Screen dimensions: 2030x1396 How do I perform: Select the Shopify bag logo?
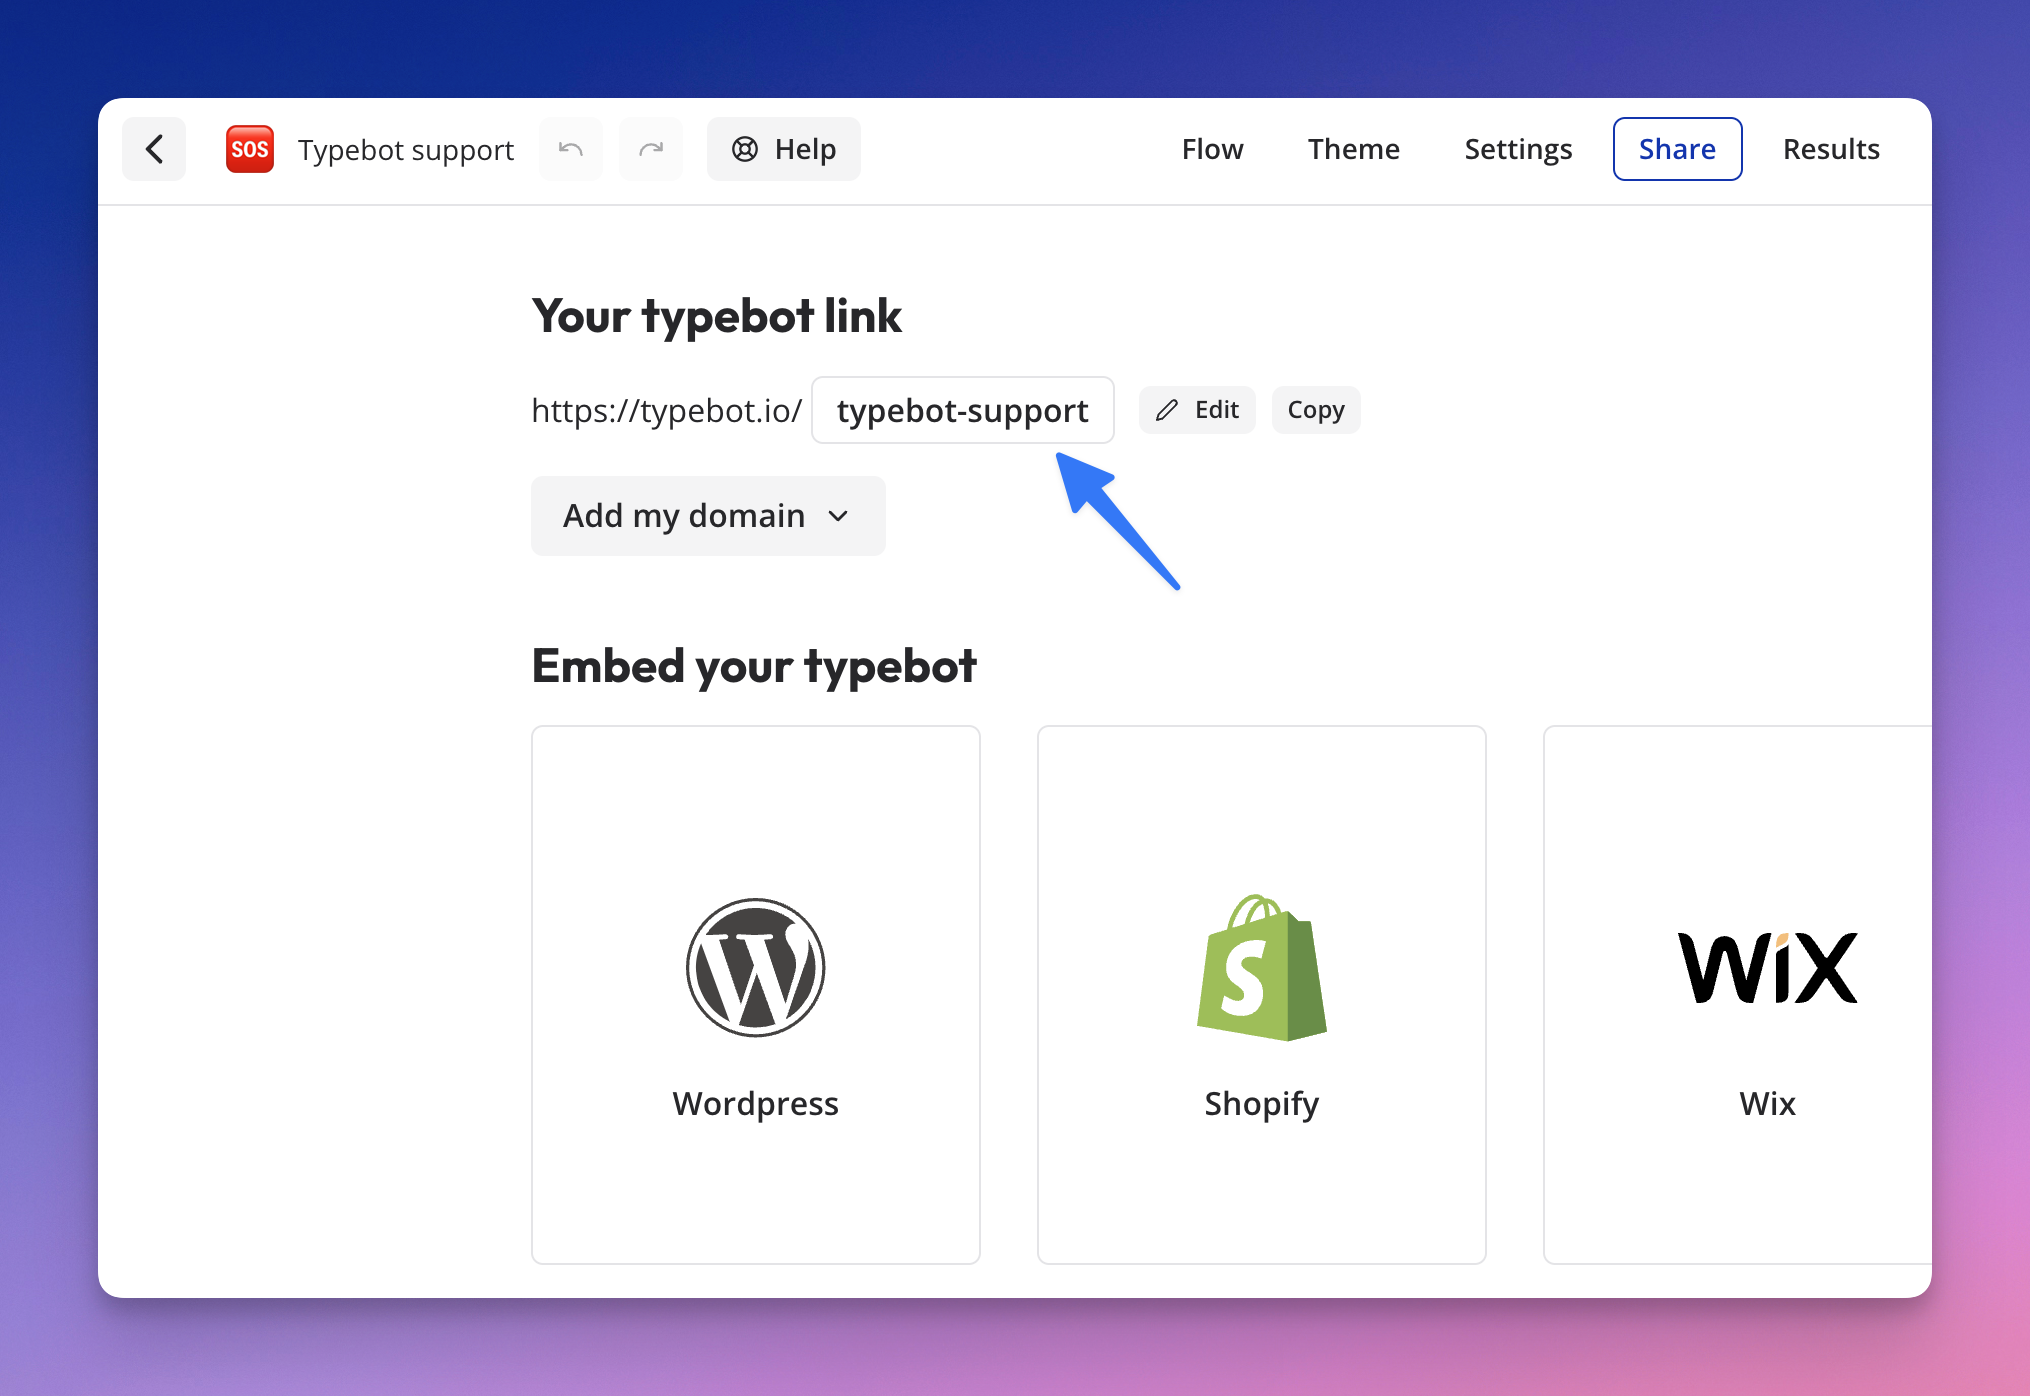(x=1261, y=966)
